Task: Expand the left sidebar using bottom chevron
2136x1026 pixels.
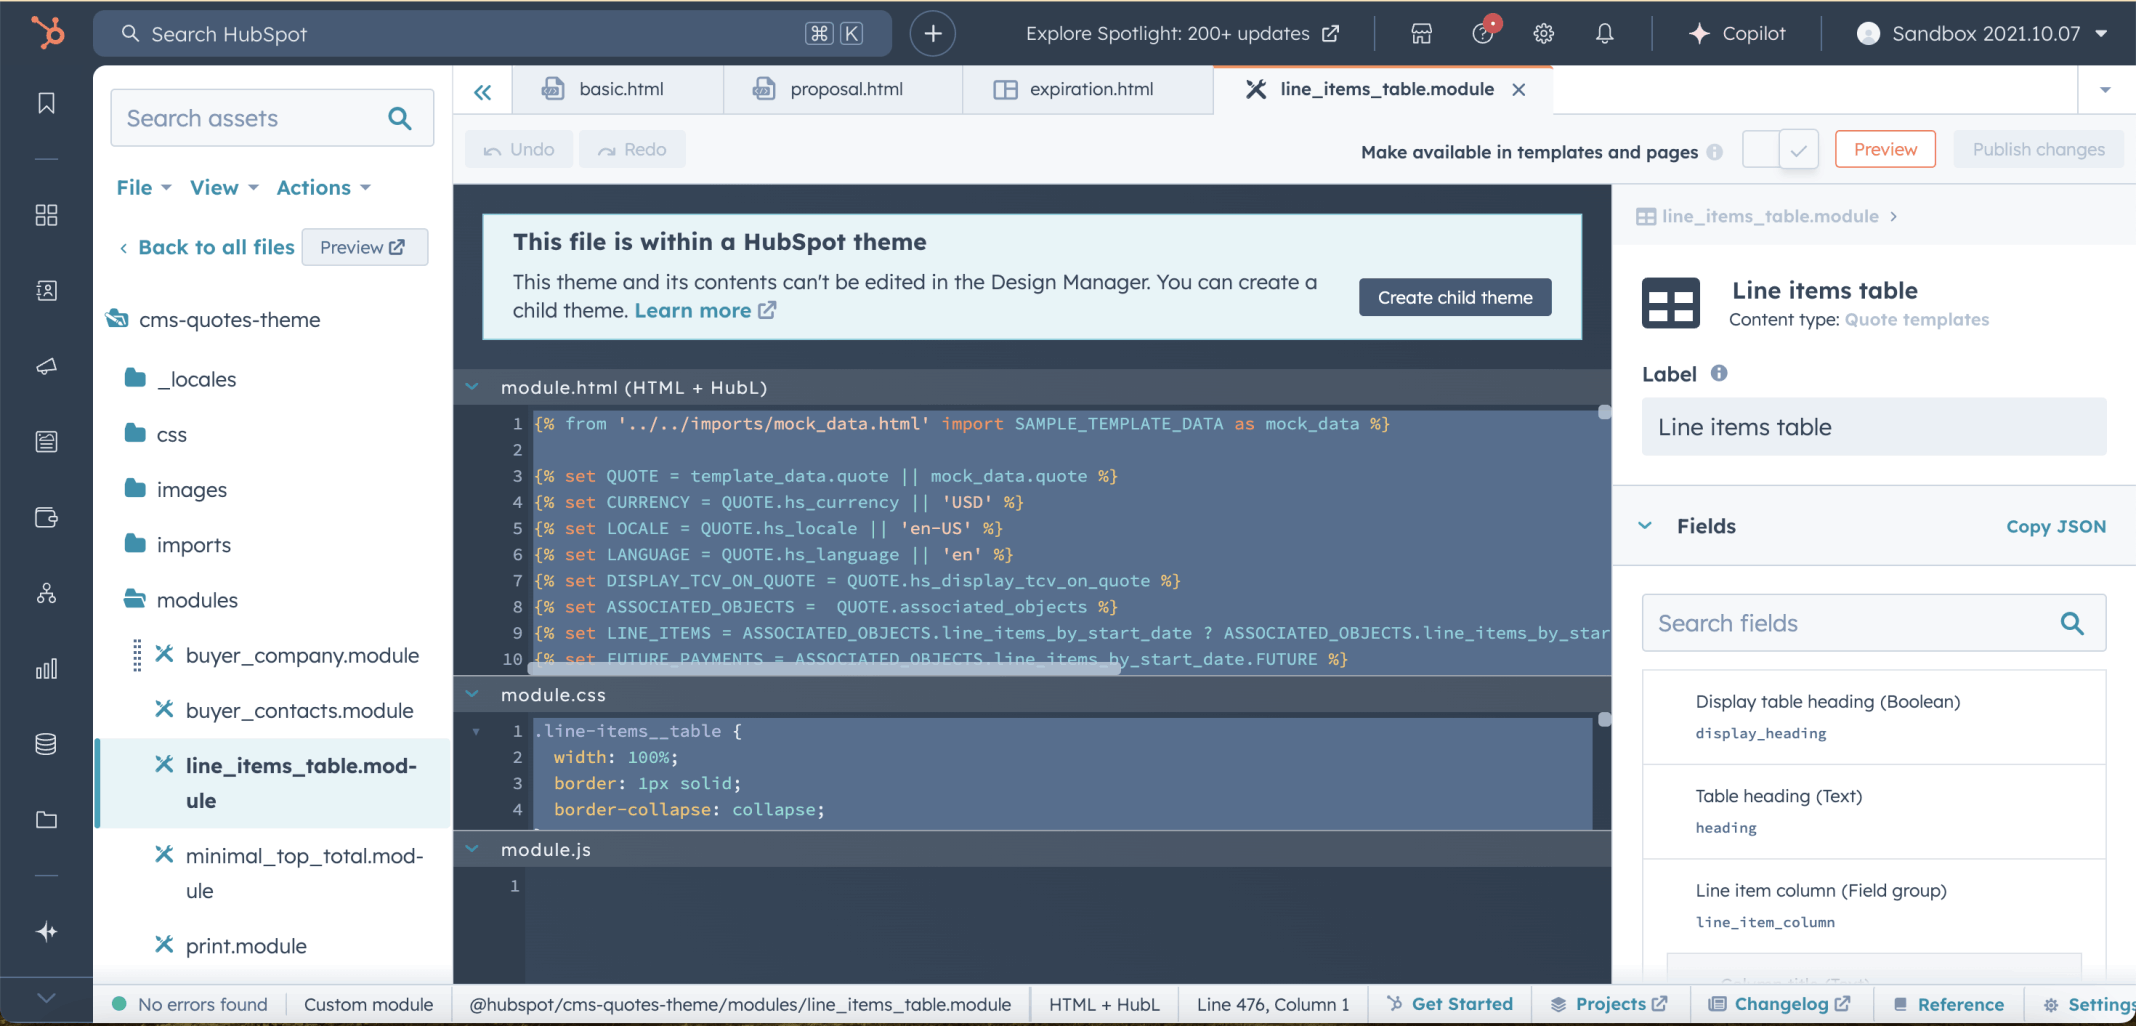Action: pos(46,998)
